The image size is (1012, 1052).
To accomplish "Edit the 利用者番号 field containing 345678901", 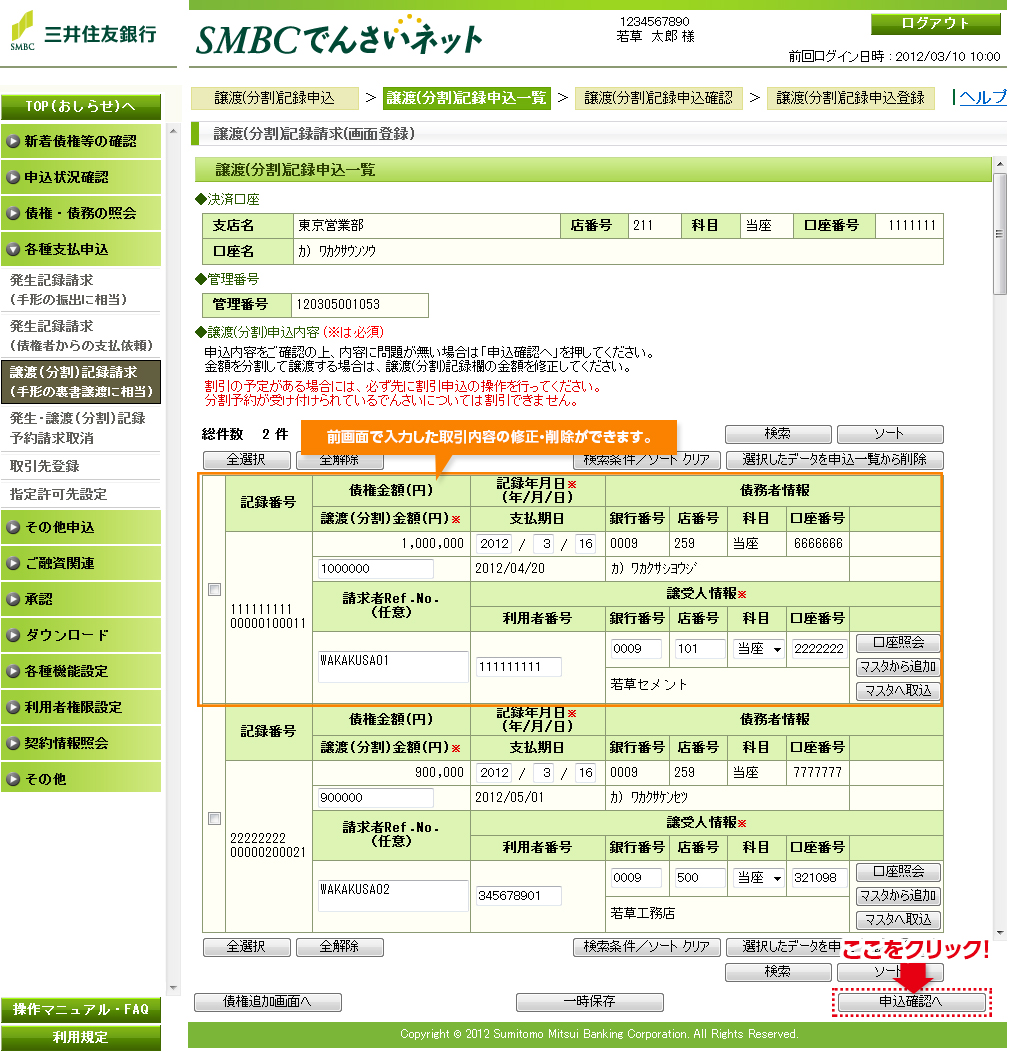I will pyautogui.click(x=519, y=896).
